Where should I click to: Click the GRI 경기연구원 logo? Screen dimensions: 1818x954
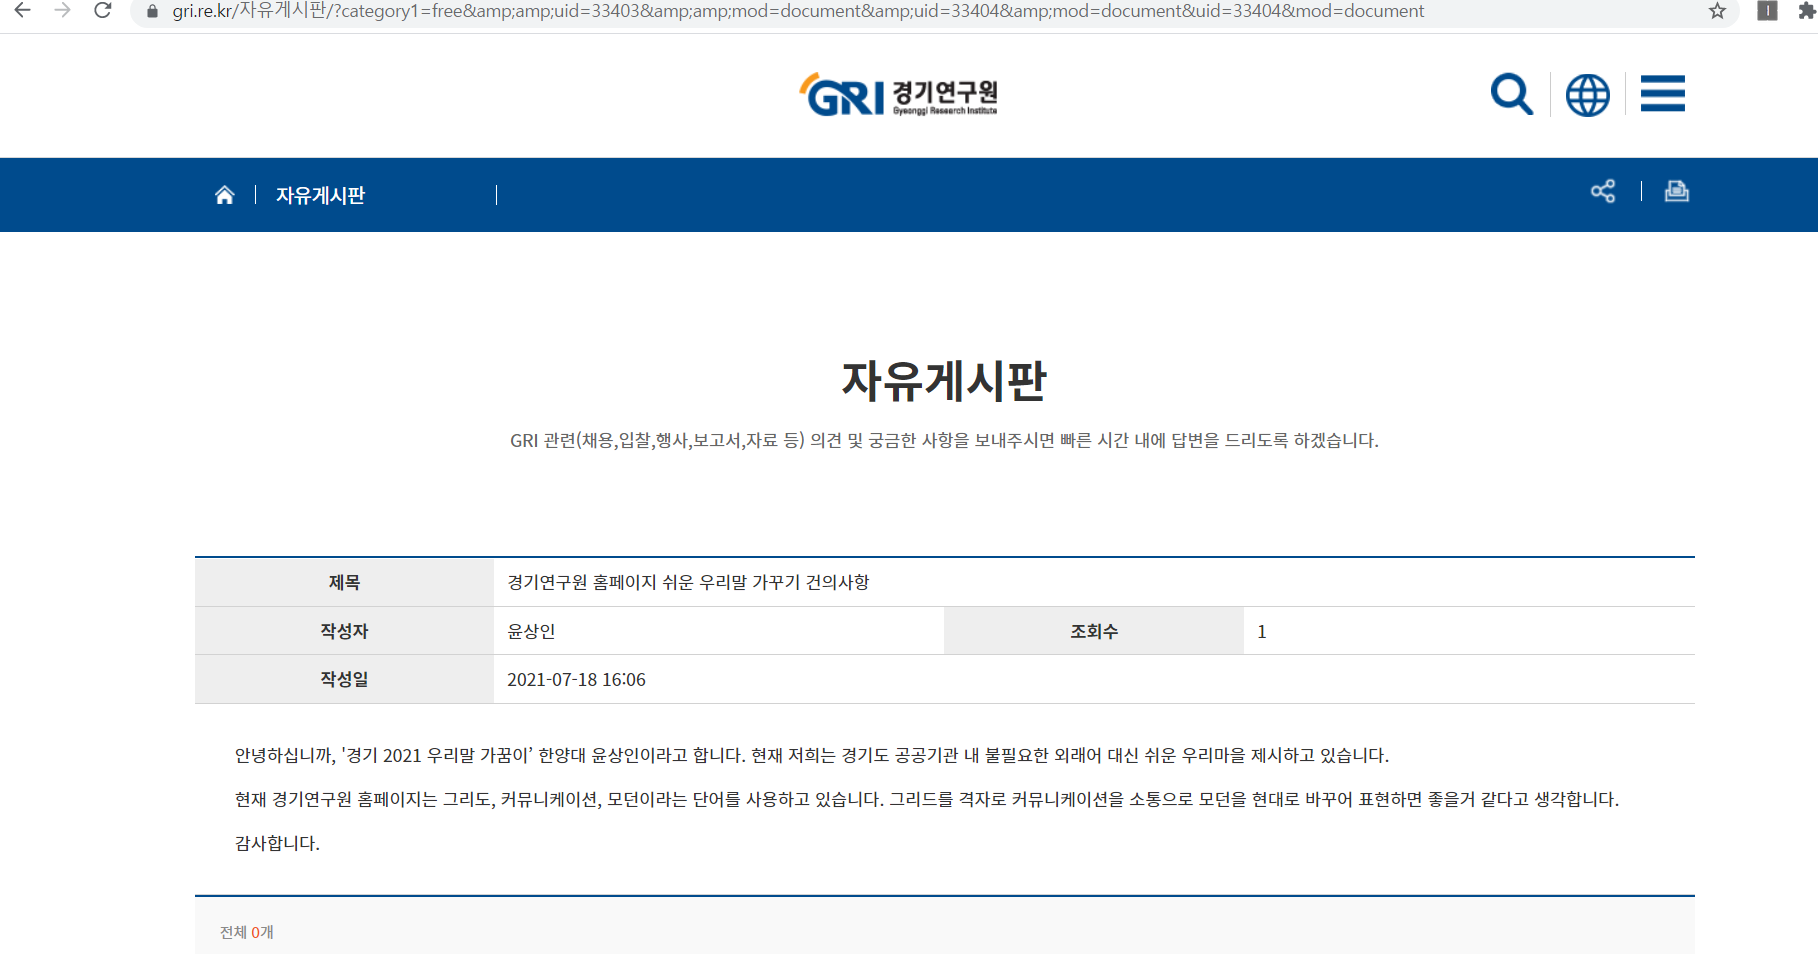pos(898,95)
